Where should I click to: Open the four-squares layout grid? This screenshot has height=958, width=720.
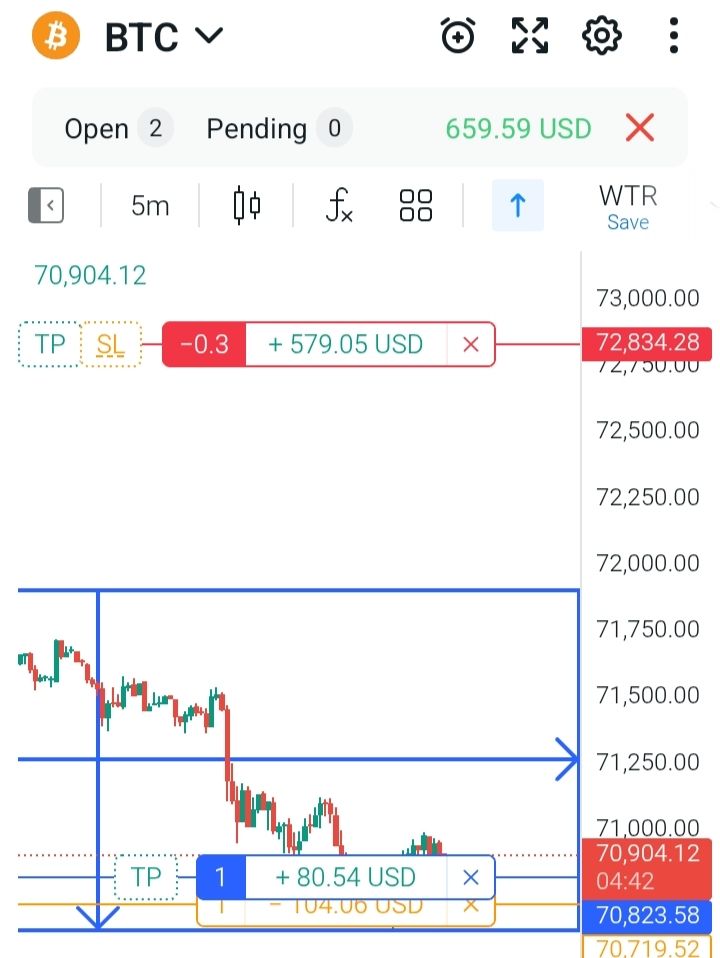coord(415,206)
